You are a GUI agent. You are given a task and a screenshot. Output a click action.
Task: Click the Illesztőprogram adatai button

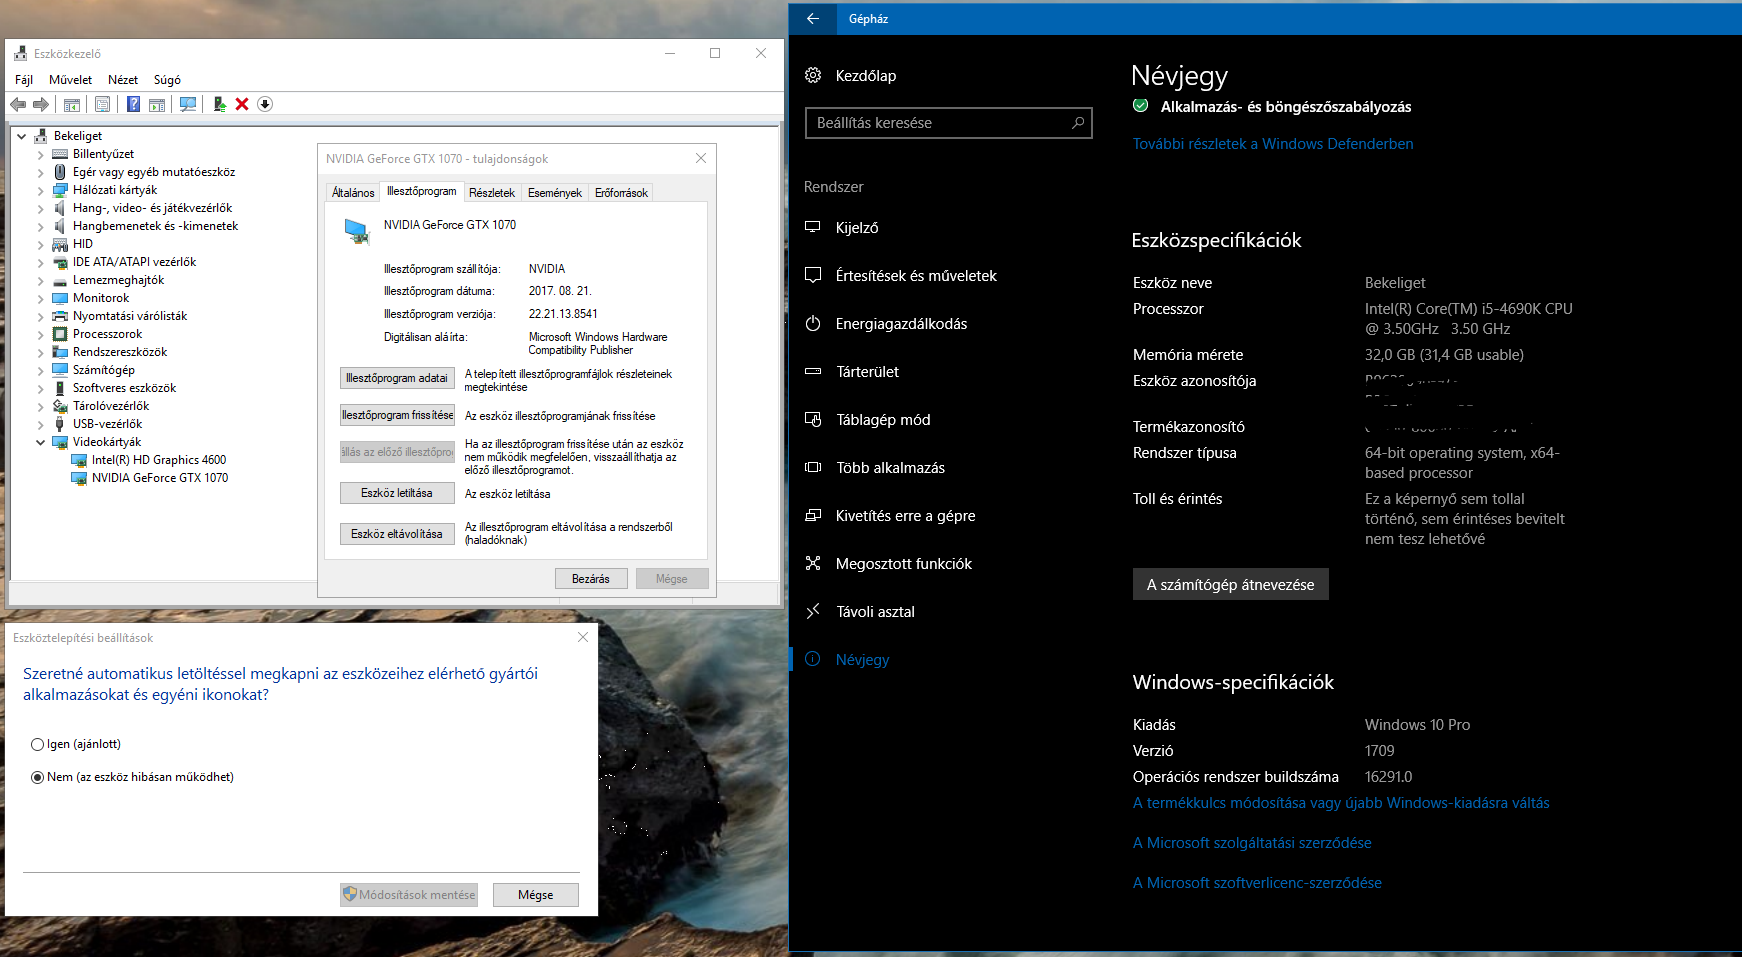[x=397, y=378]
